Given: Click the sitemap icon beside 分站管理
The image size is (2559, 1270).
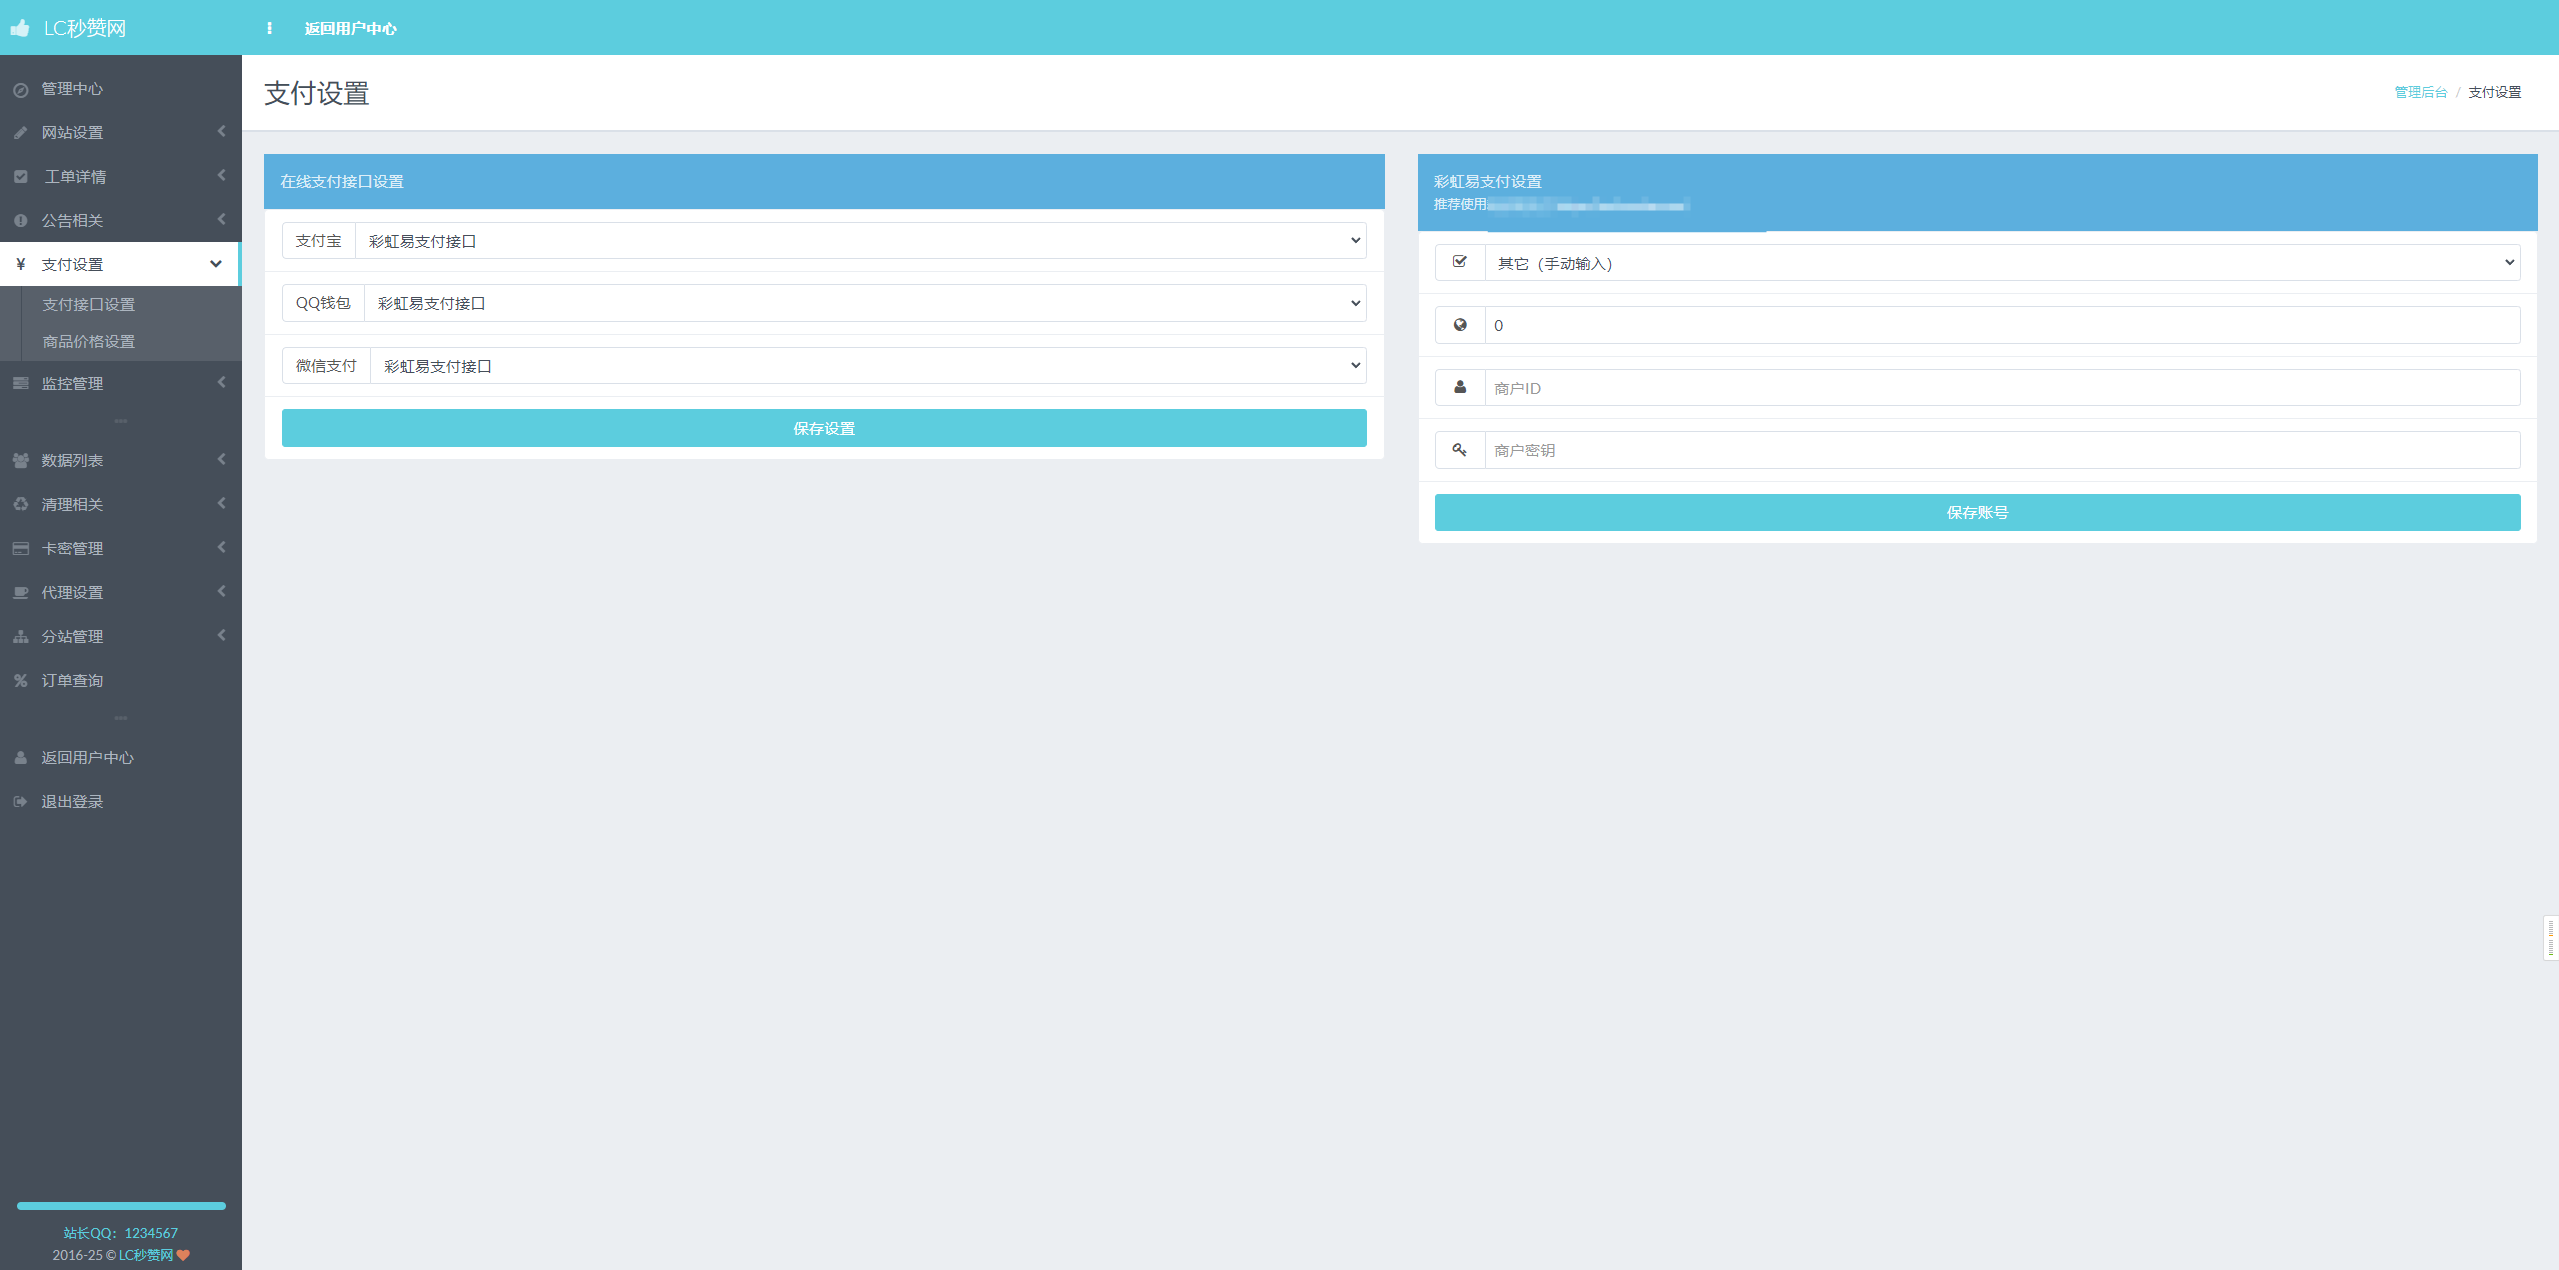Looking at the screenshot, I should click(x=21, y=636).
